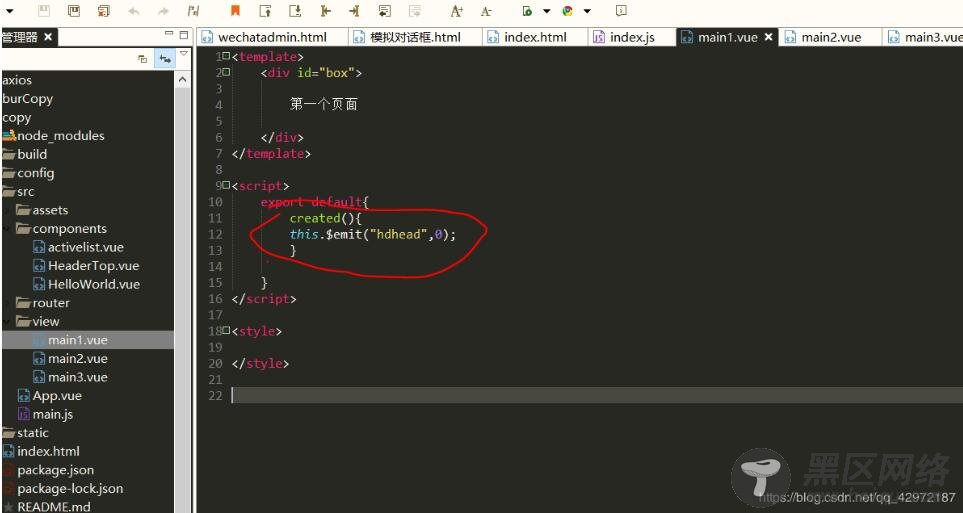Click the toggle comment toolbar icon
This screenshot has height=513, width=963.
point(384,10)
